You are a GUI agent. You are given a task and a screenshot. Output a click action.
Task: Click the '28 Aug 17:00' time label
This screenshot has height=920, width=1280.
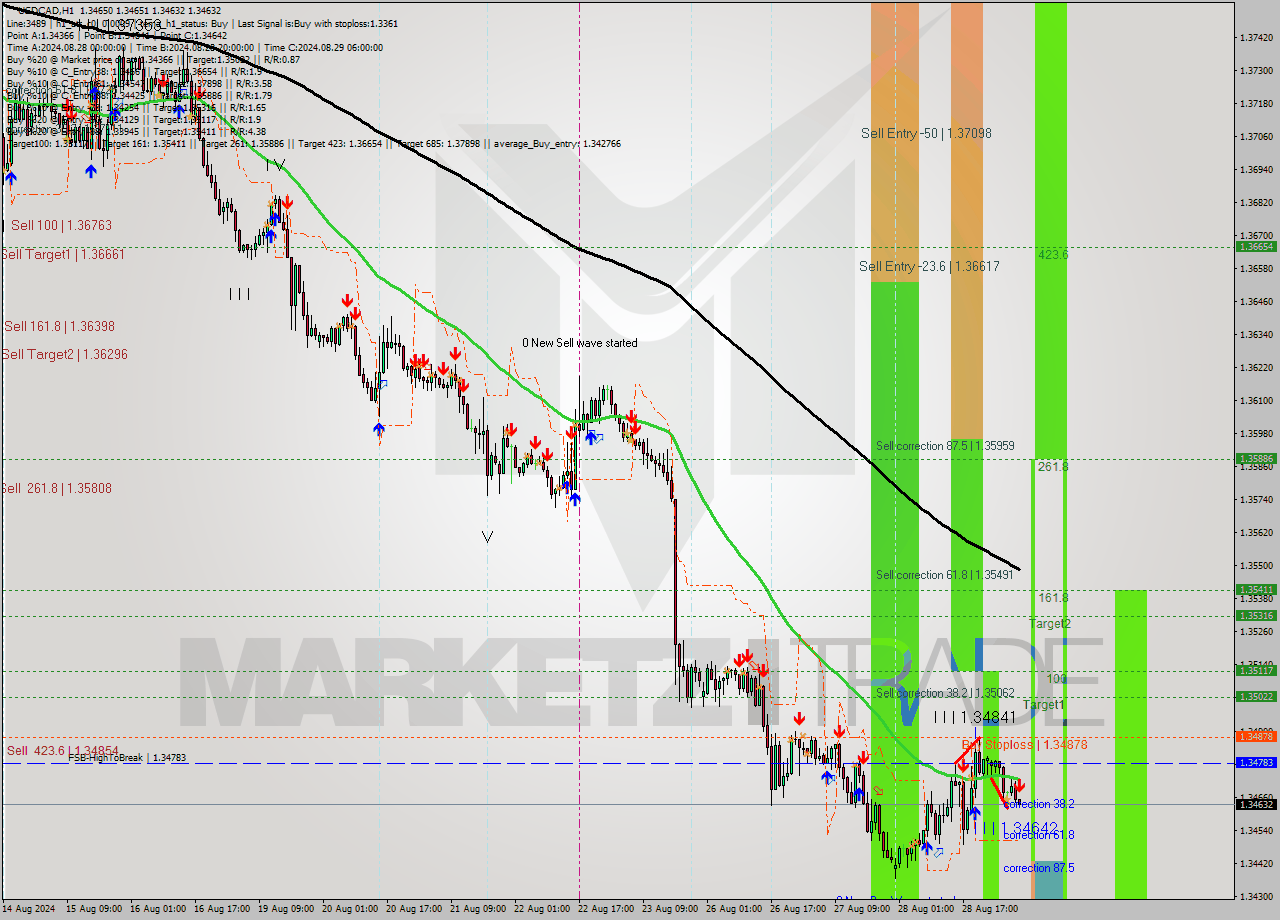tap(991, 909)
